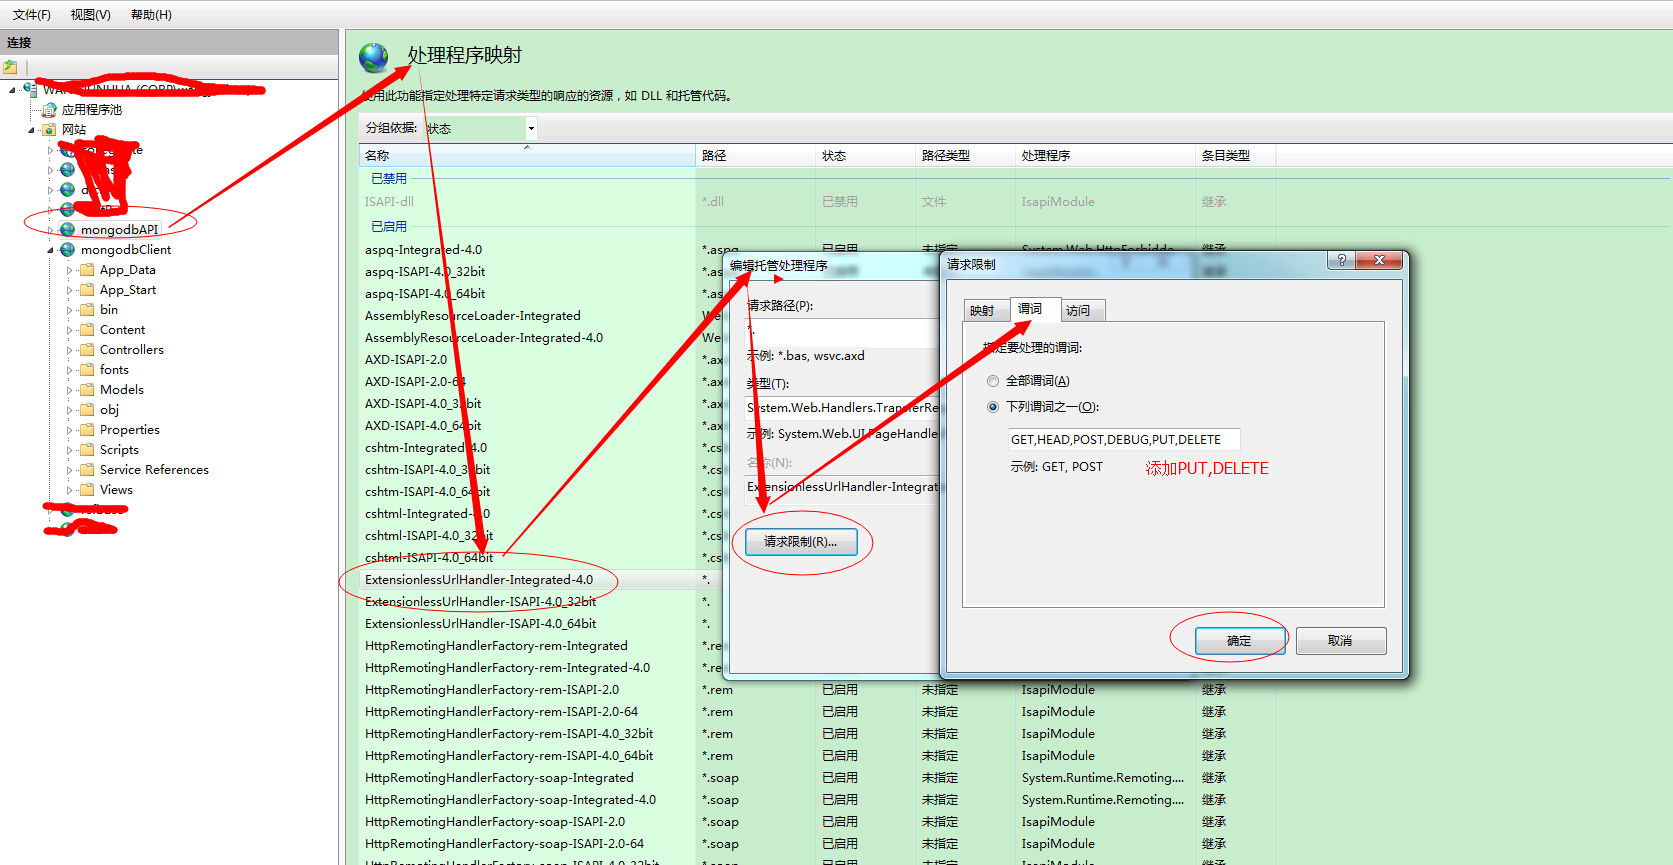Click the fonts folder icon
The width and height of the screenshot is (1673, 865).
[x=87, y=370]
